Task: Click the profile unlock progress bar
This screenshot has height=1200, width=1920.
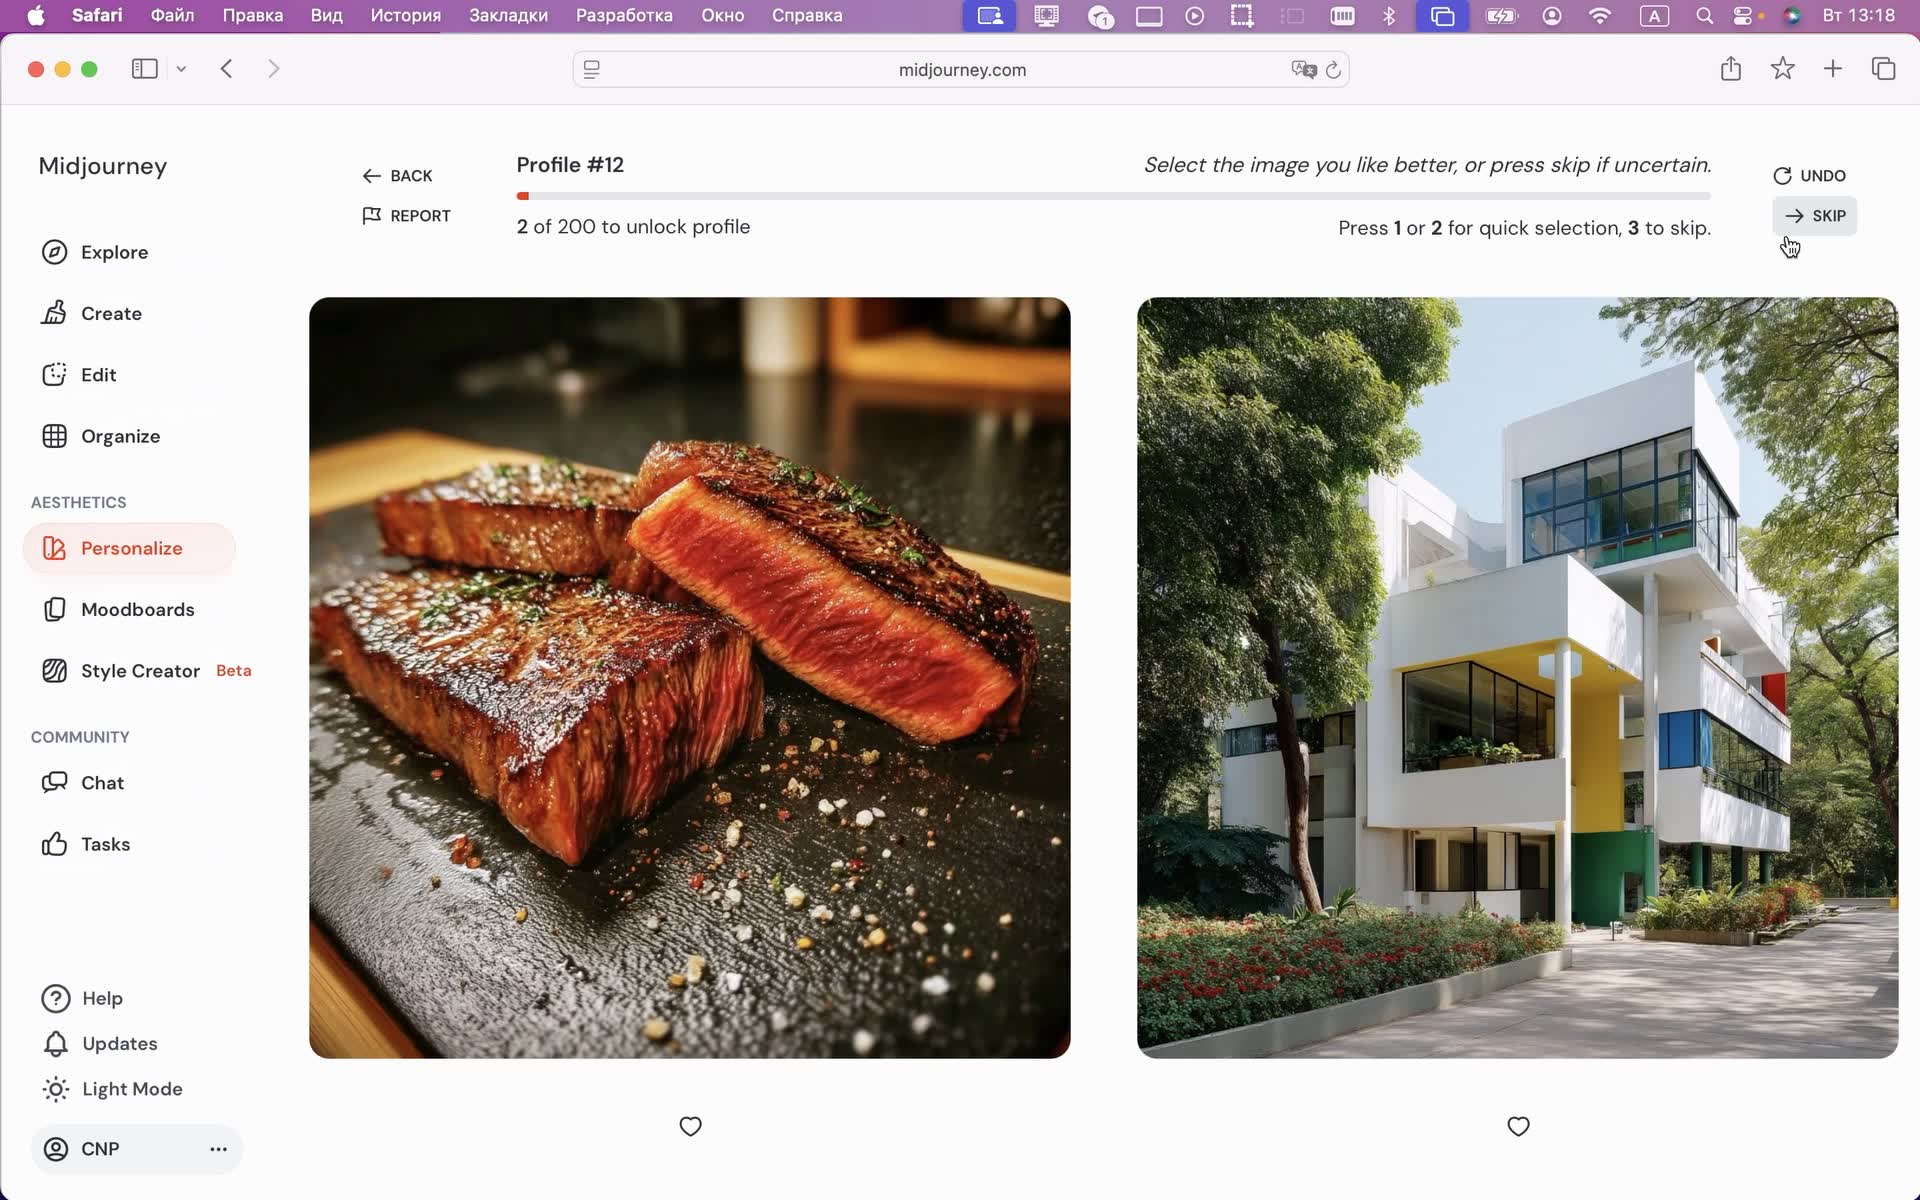Action: coord(1113,196)
